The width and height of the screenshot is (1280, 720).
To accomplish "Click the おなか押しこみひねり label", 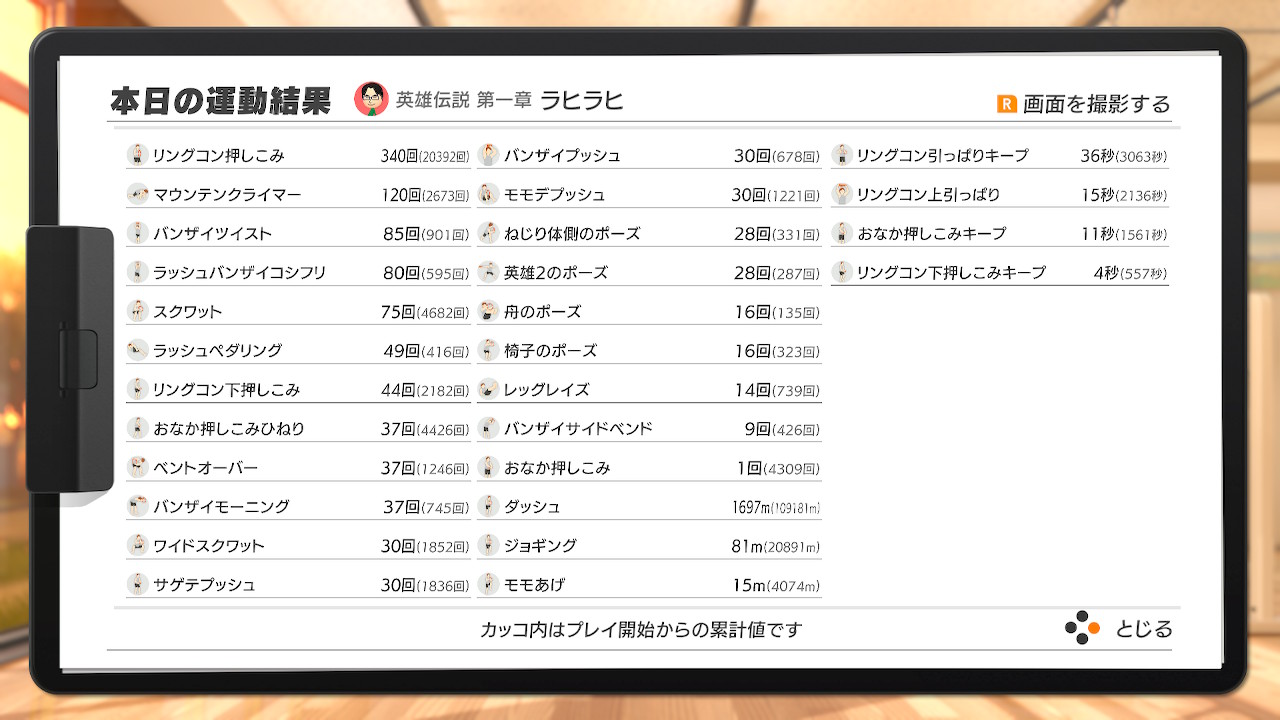I will (229, 429).
